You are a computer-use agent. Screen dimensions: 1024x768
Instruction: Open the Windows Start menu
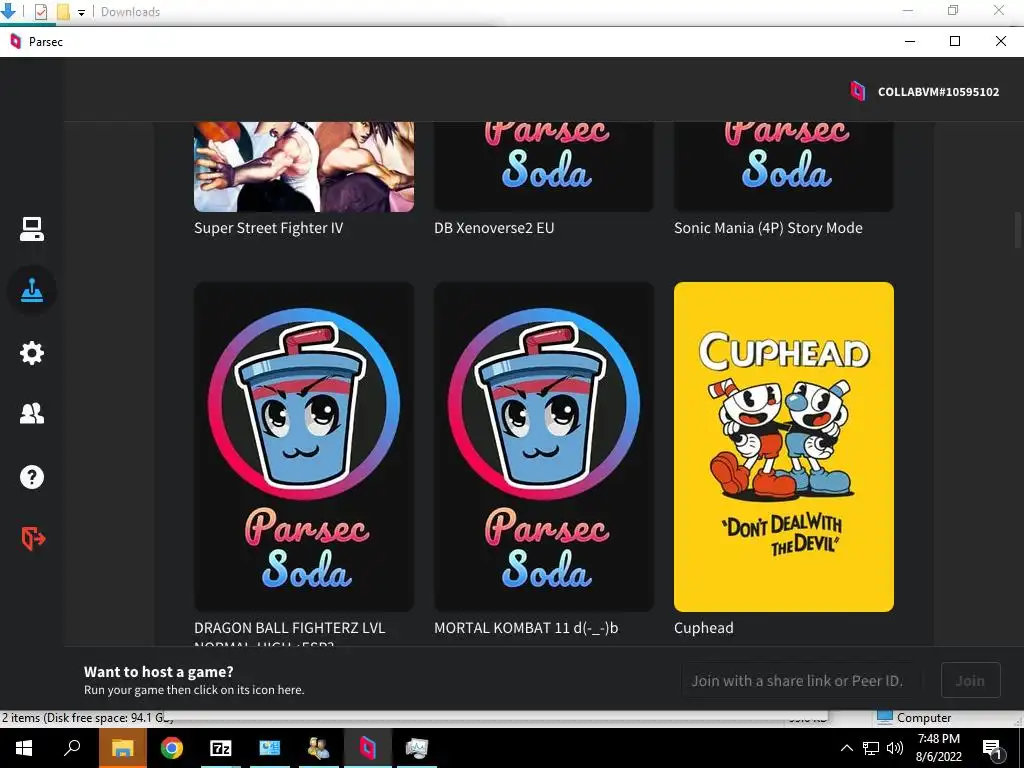24,748
